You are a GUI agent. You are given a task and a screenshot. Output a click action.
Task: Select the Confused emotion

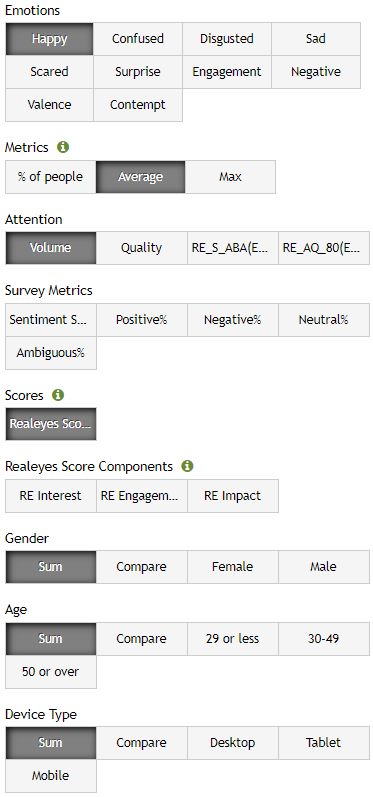pos(138,39)
